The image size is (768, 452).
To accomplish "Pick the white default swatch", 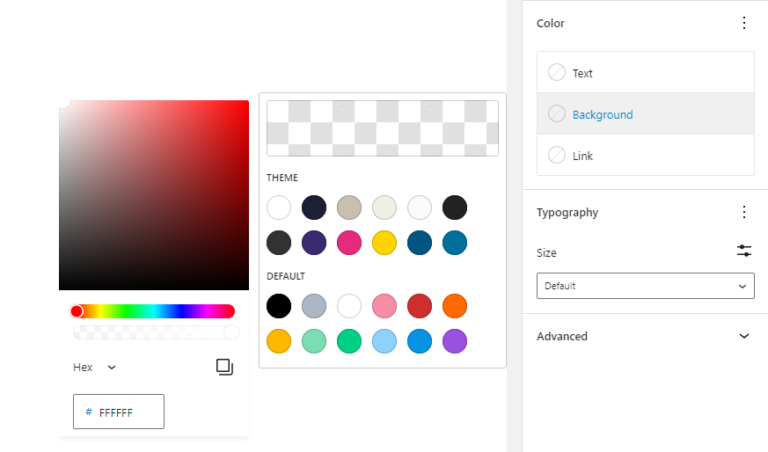I will pos(349,306).
